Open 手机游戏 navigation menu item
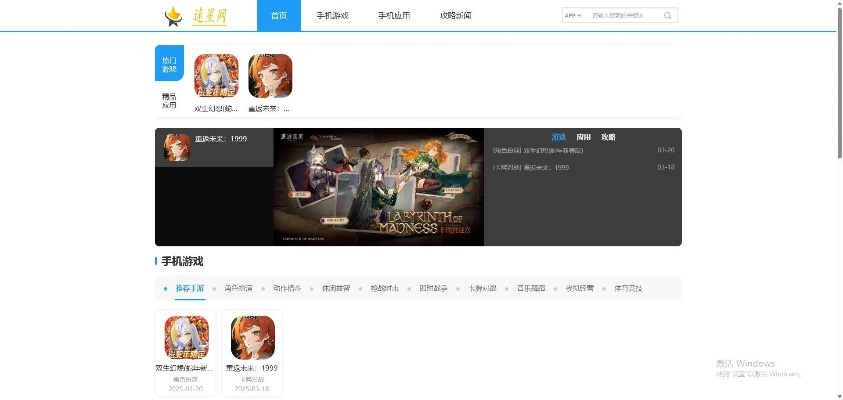Image resolution: width=843 pixels, height=400 pixels. (332, 16)
